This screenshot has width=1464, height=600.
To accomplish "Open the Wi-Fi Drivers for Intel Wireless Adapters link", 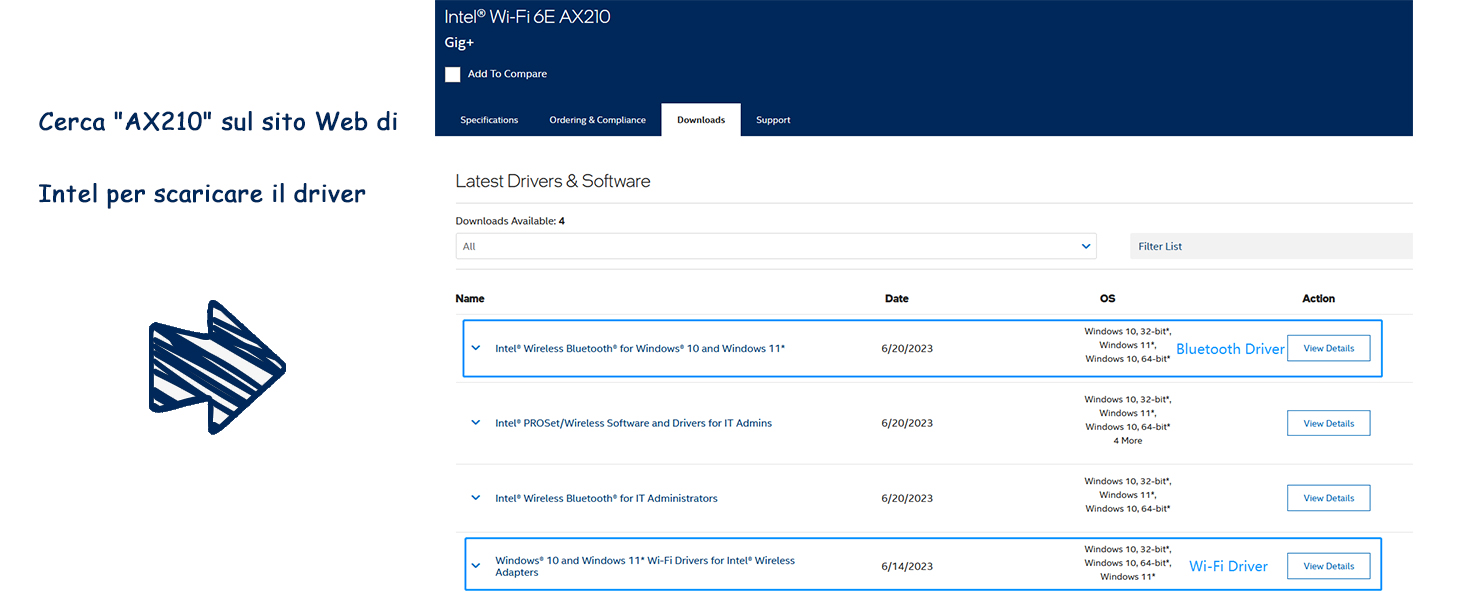I will pyautogui.click(x=644, y=561).
